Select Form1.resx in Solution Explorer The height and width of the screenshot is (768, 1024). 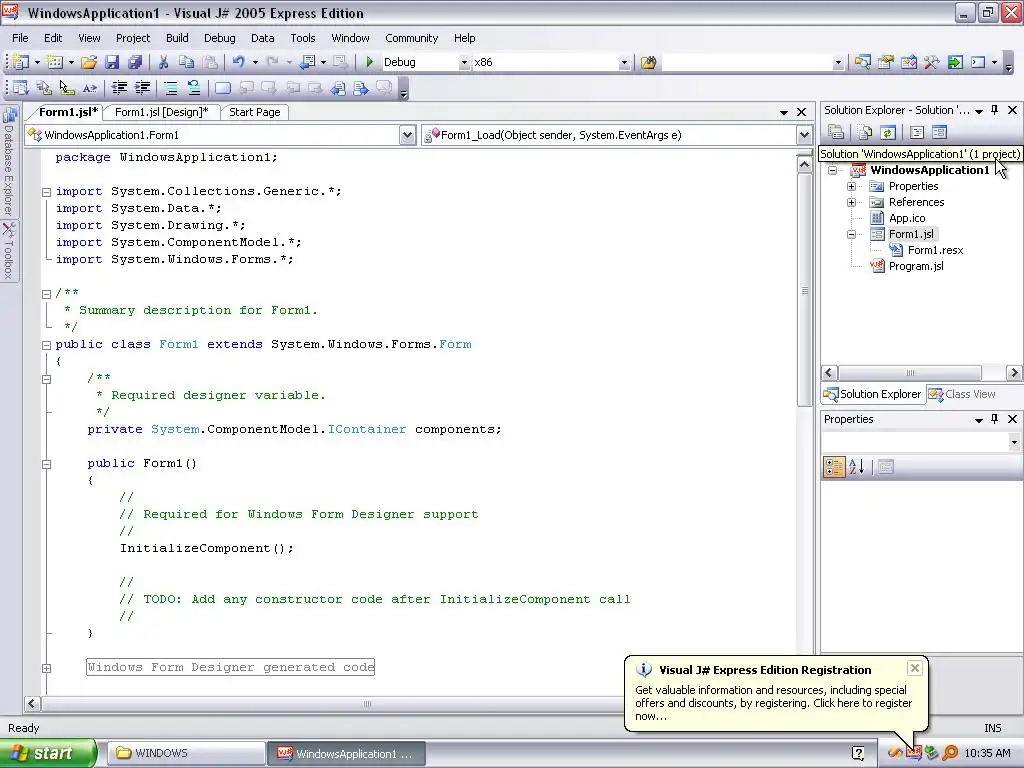coord(935,250)
